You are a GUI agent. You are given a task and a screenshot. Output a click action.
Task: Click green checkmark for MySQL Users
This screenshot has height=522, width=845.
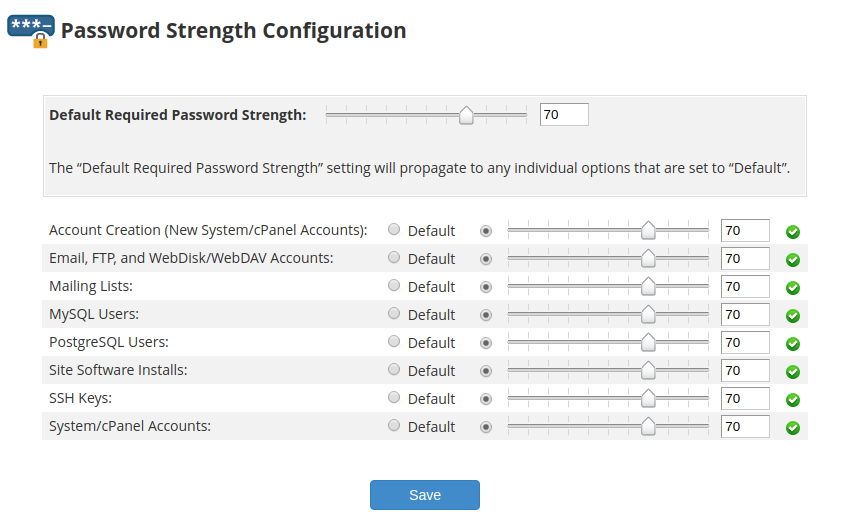[x=793, y=316]
